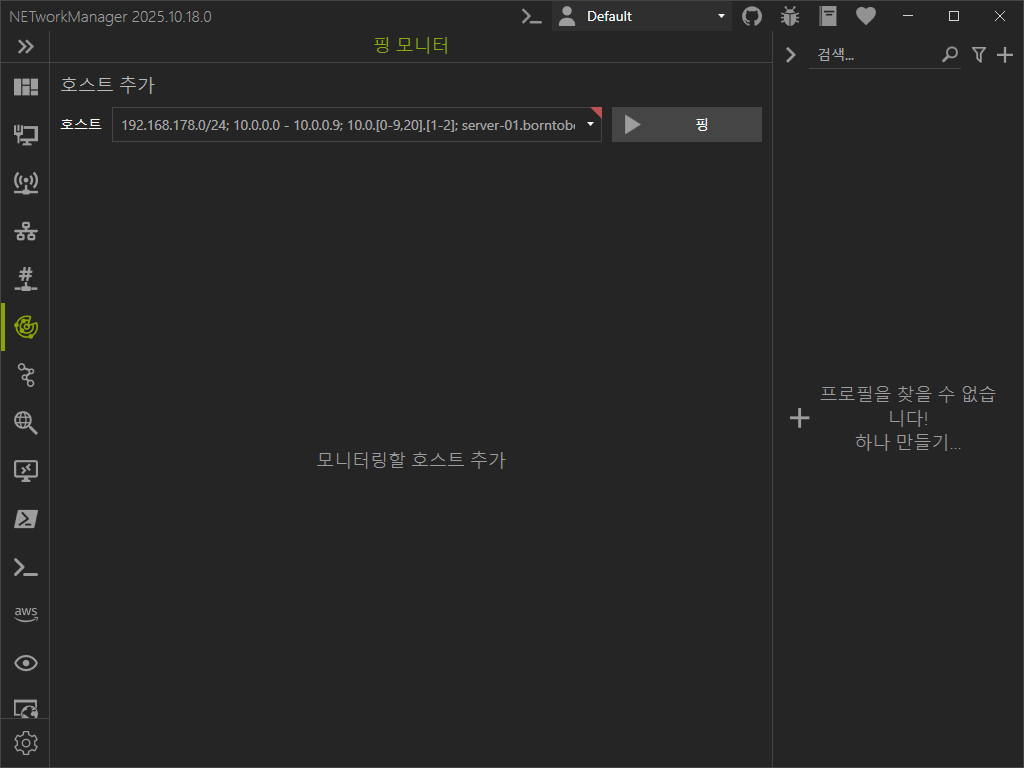Open the Dashboard icon in sidebar
Viewport: 1024px width, 768px height.
[x=25, y=87]
